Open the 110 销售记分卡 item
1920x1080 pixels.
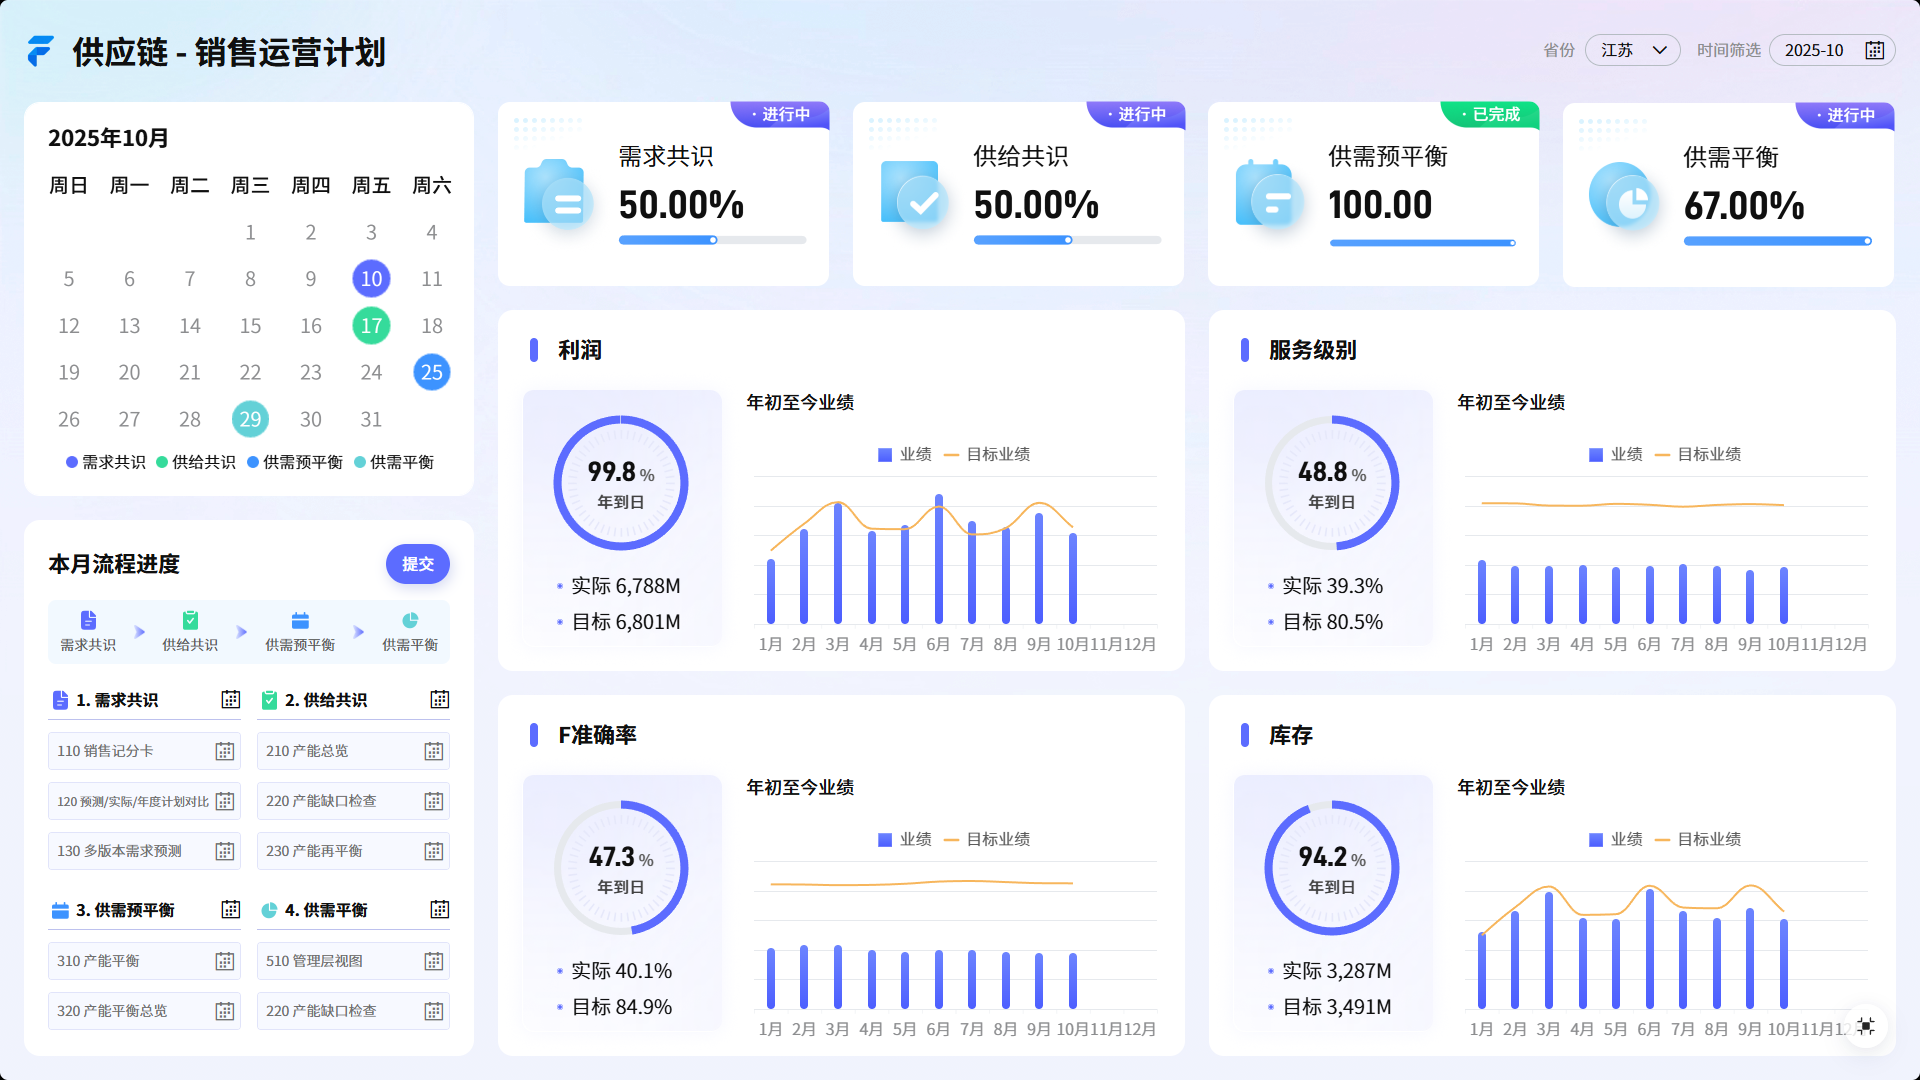pyautogui.click(x=144, y=751)
